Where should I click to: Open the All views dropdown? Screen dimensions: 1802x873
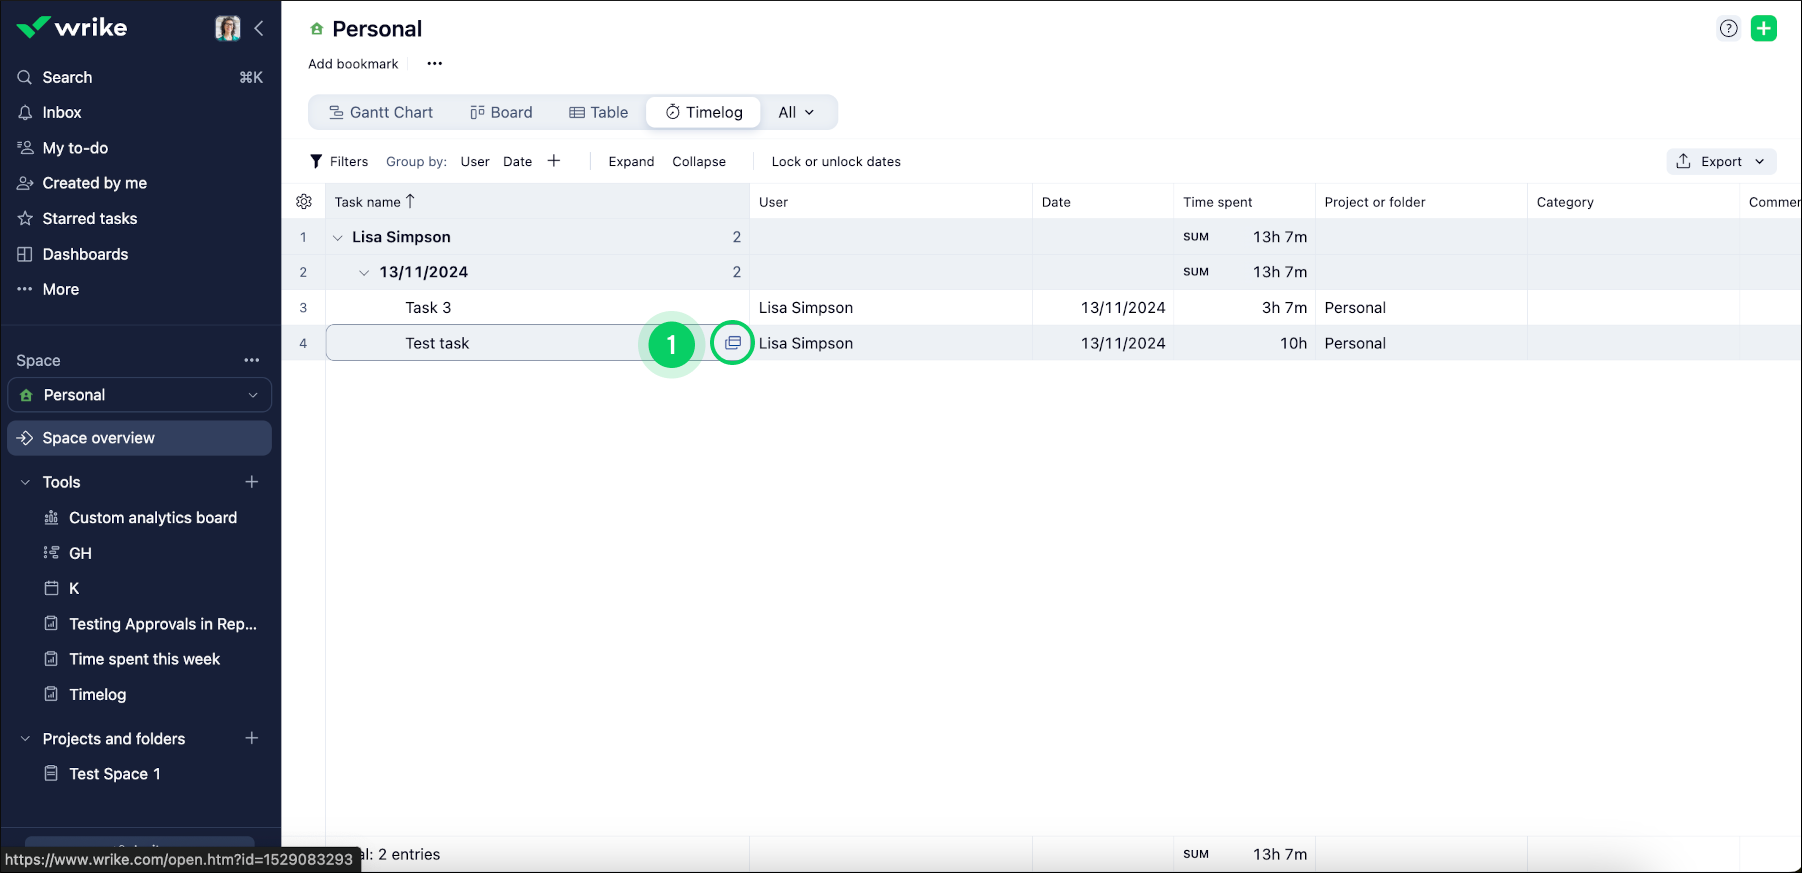796,112
